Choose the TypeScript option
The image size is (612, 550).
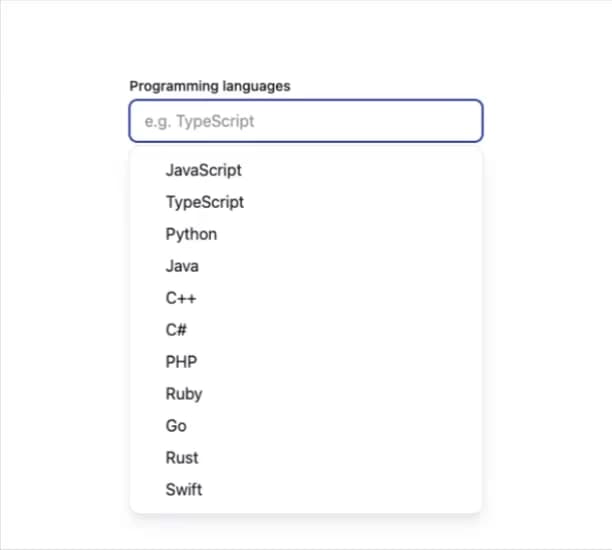coord(306,202)
